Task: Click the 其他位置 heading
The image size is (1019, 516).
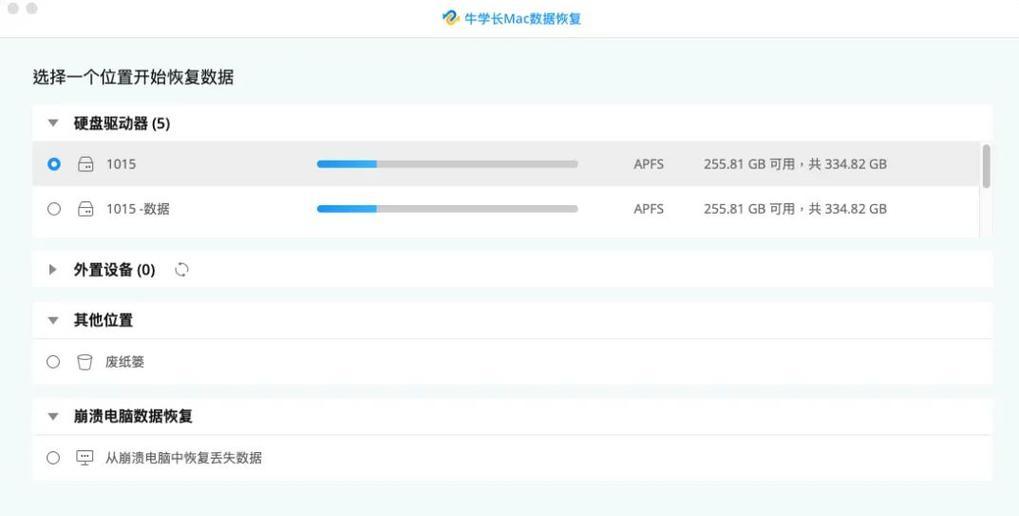Action: pos(103,320)
